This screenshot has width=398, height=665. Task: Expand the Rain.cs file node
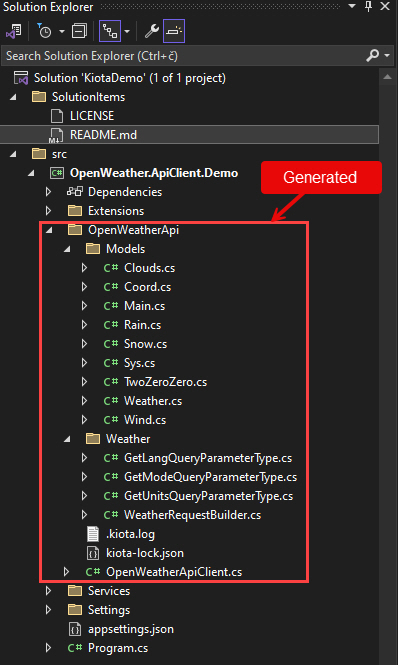tap(84, 325)
